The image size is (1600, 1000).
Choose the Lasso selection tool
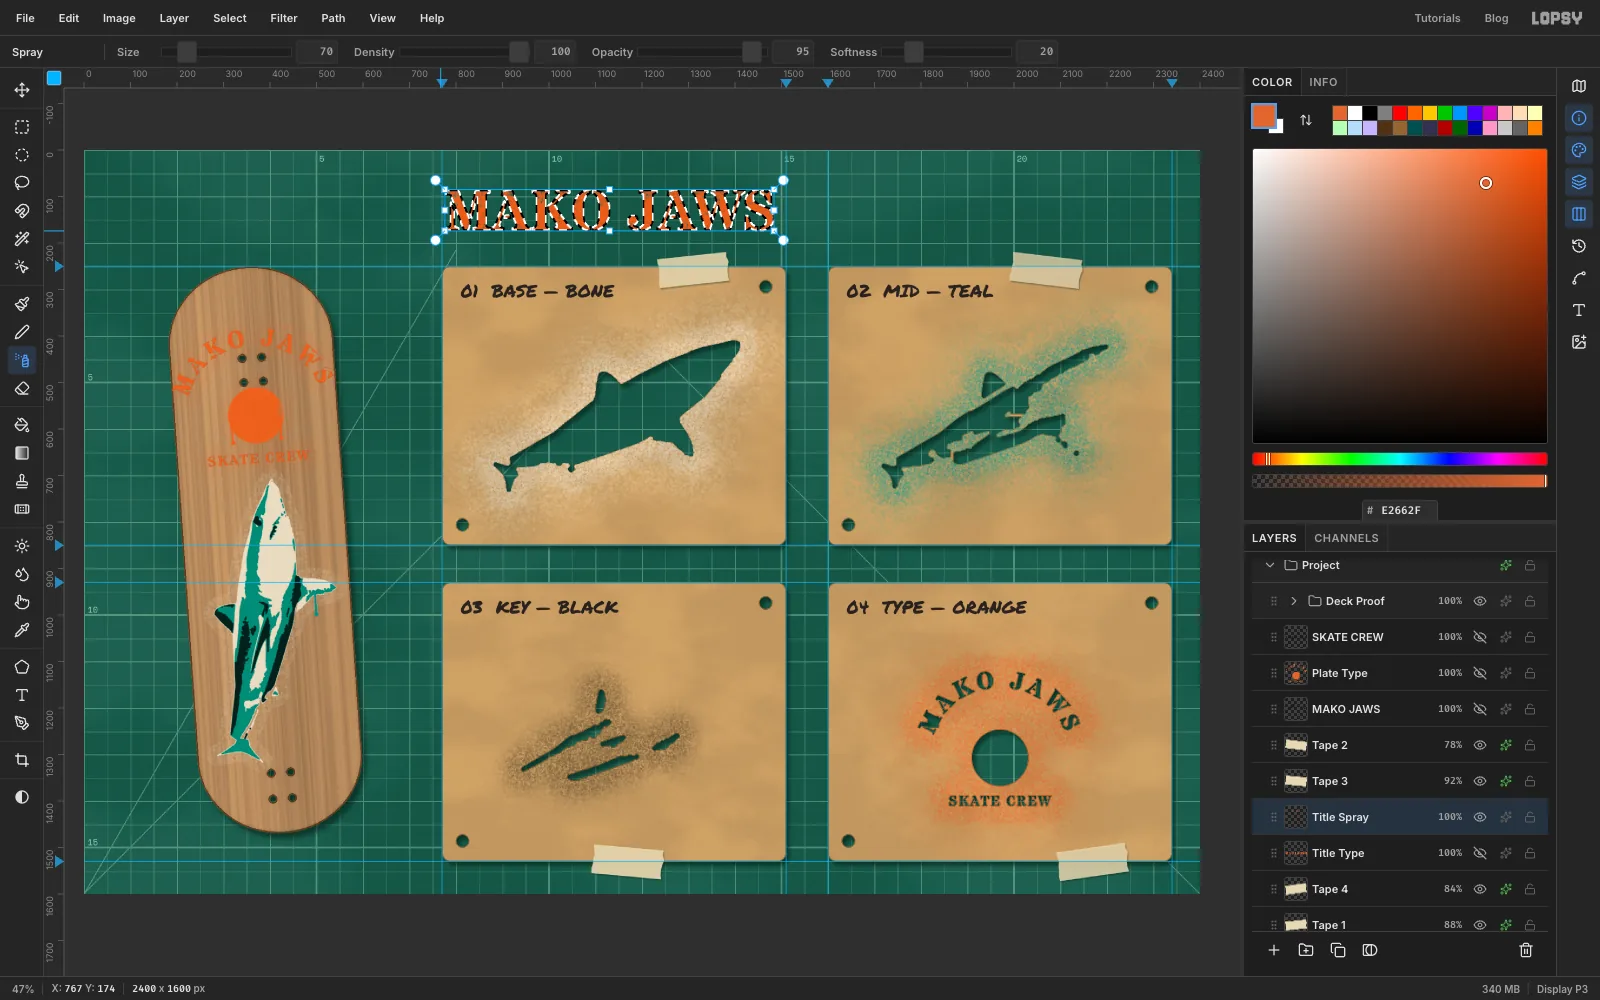pos(22,183)
